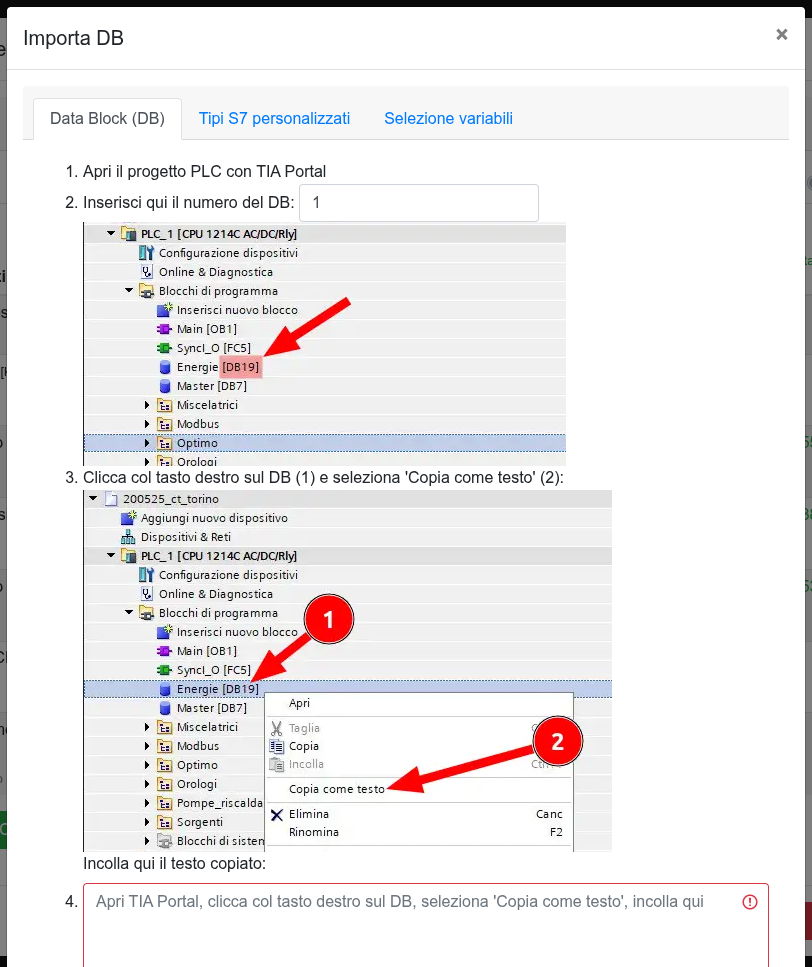Click the DB number input field
This screenshot has width=812, height=967.
pyautogui.click(x=418, y=202)
